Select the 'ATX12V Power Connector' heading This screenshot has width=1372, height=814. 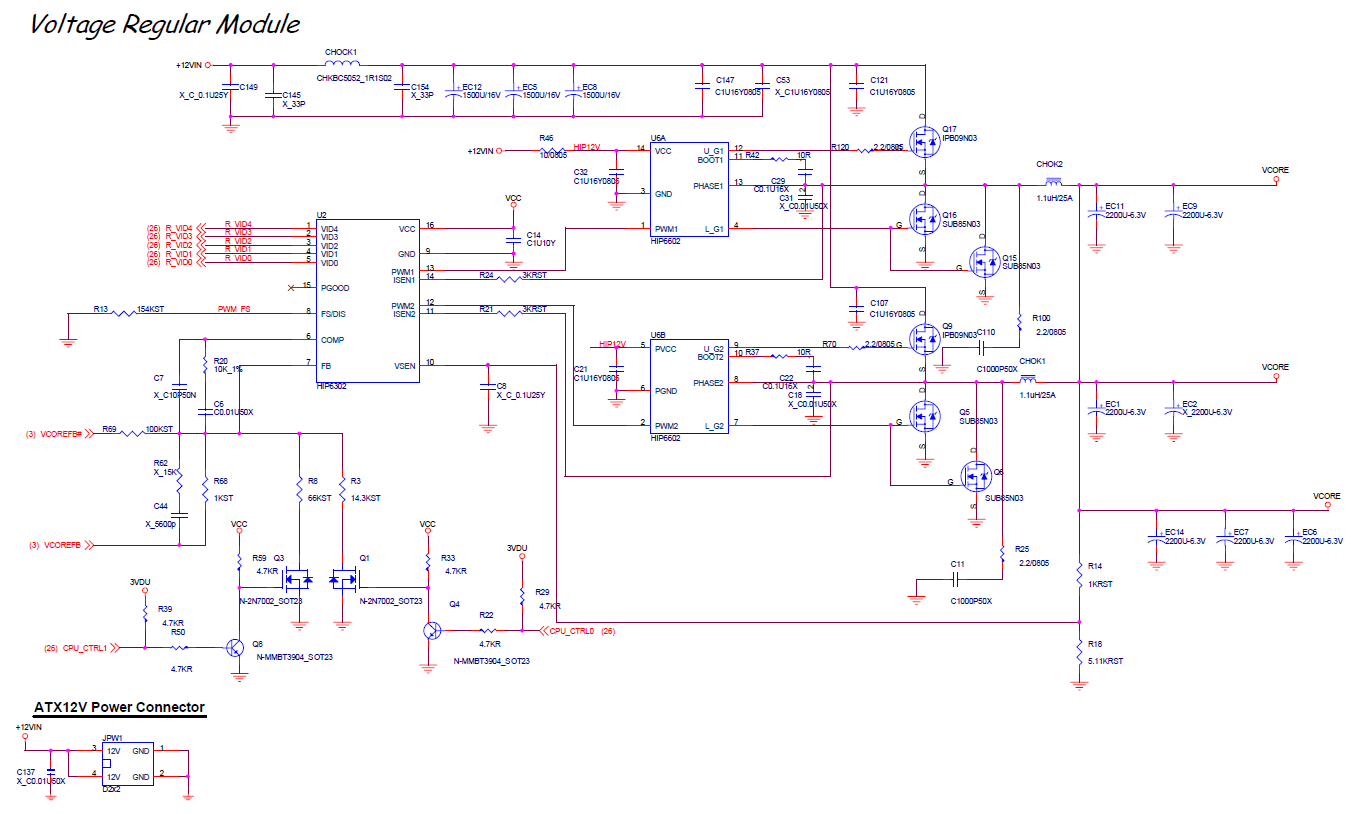119,707
